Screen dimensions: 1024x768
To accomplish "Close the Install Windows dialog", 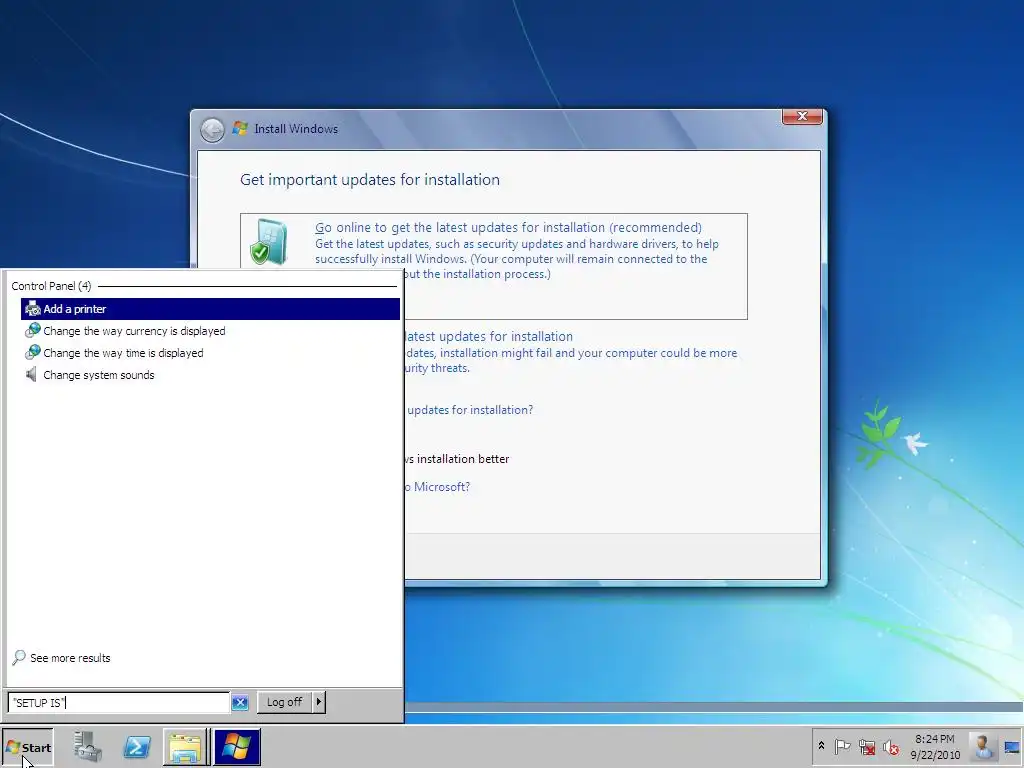I will [802, 116].
